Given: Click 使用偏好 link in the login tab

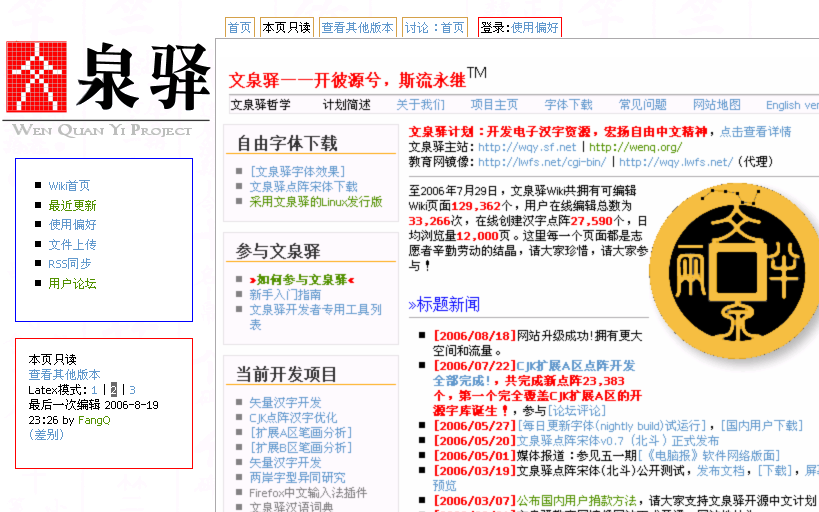Looking at the screenshot, I should click(535, 28).
